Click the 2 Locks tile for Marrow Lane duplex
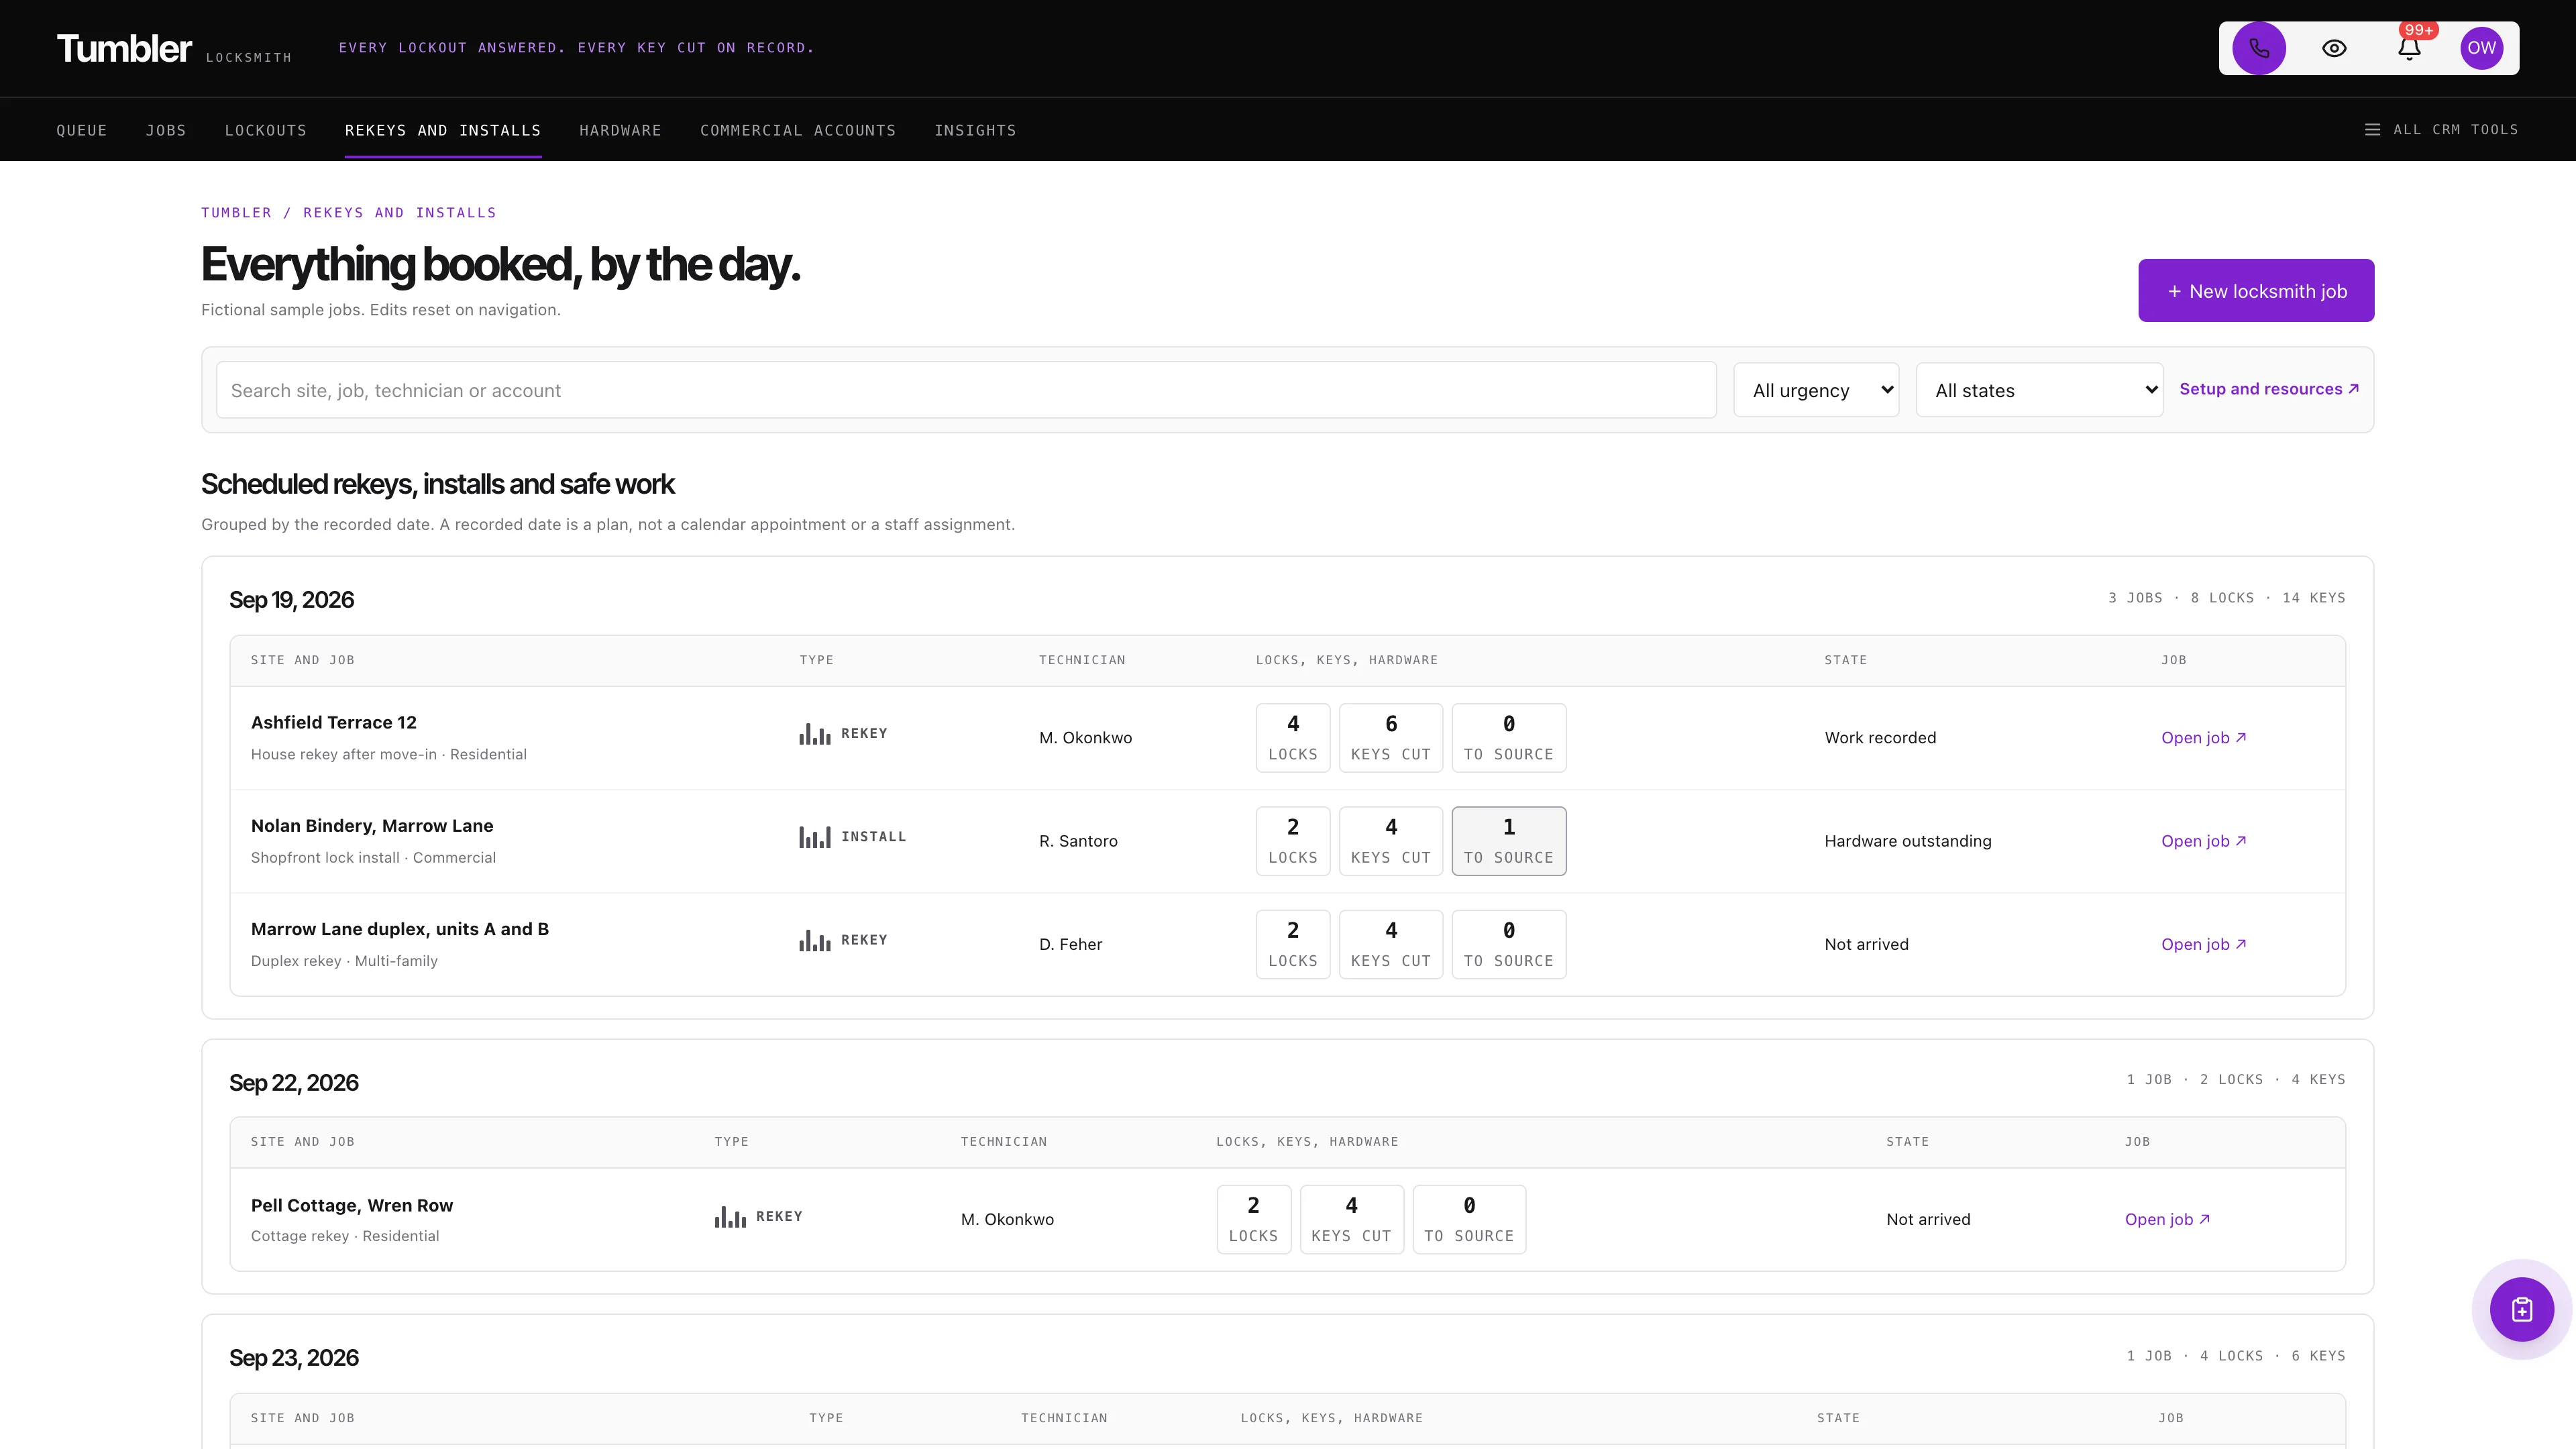Viewport: 2576px width, 1449px height. point(1293,944)
